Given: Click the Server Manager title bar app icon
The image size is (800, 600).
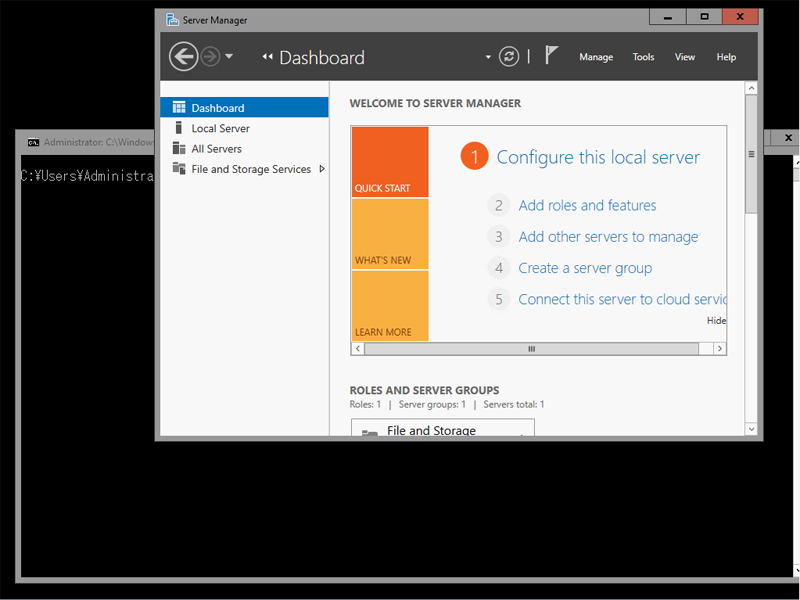Looking at the screenshot, I should coord(172,20).
